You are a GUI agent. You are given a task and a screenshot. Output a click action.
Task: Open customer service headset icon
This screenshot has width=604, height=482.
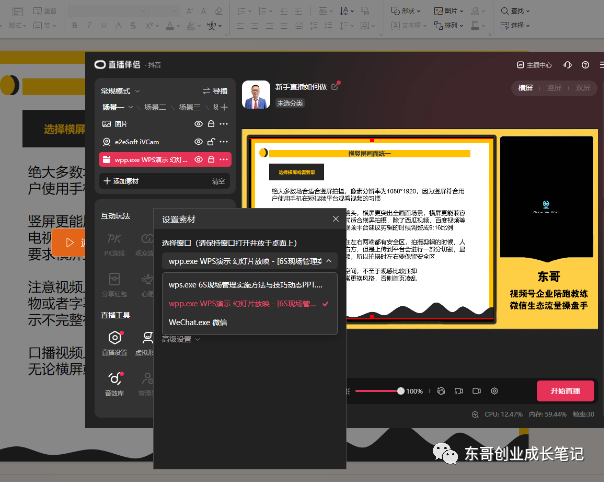tap(567, 65)
